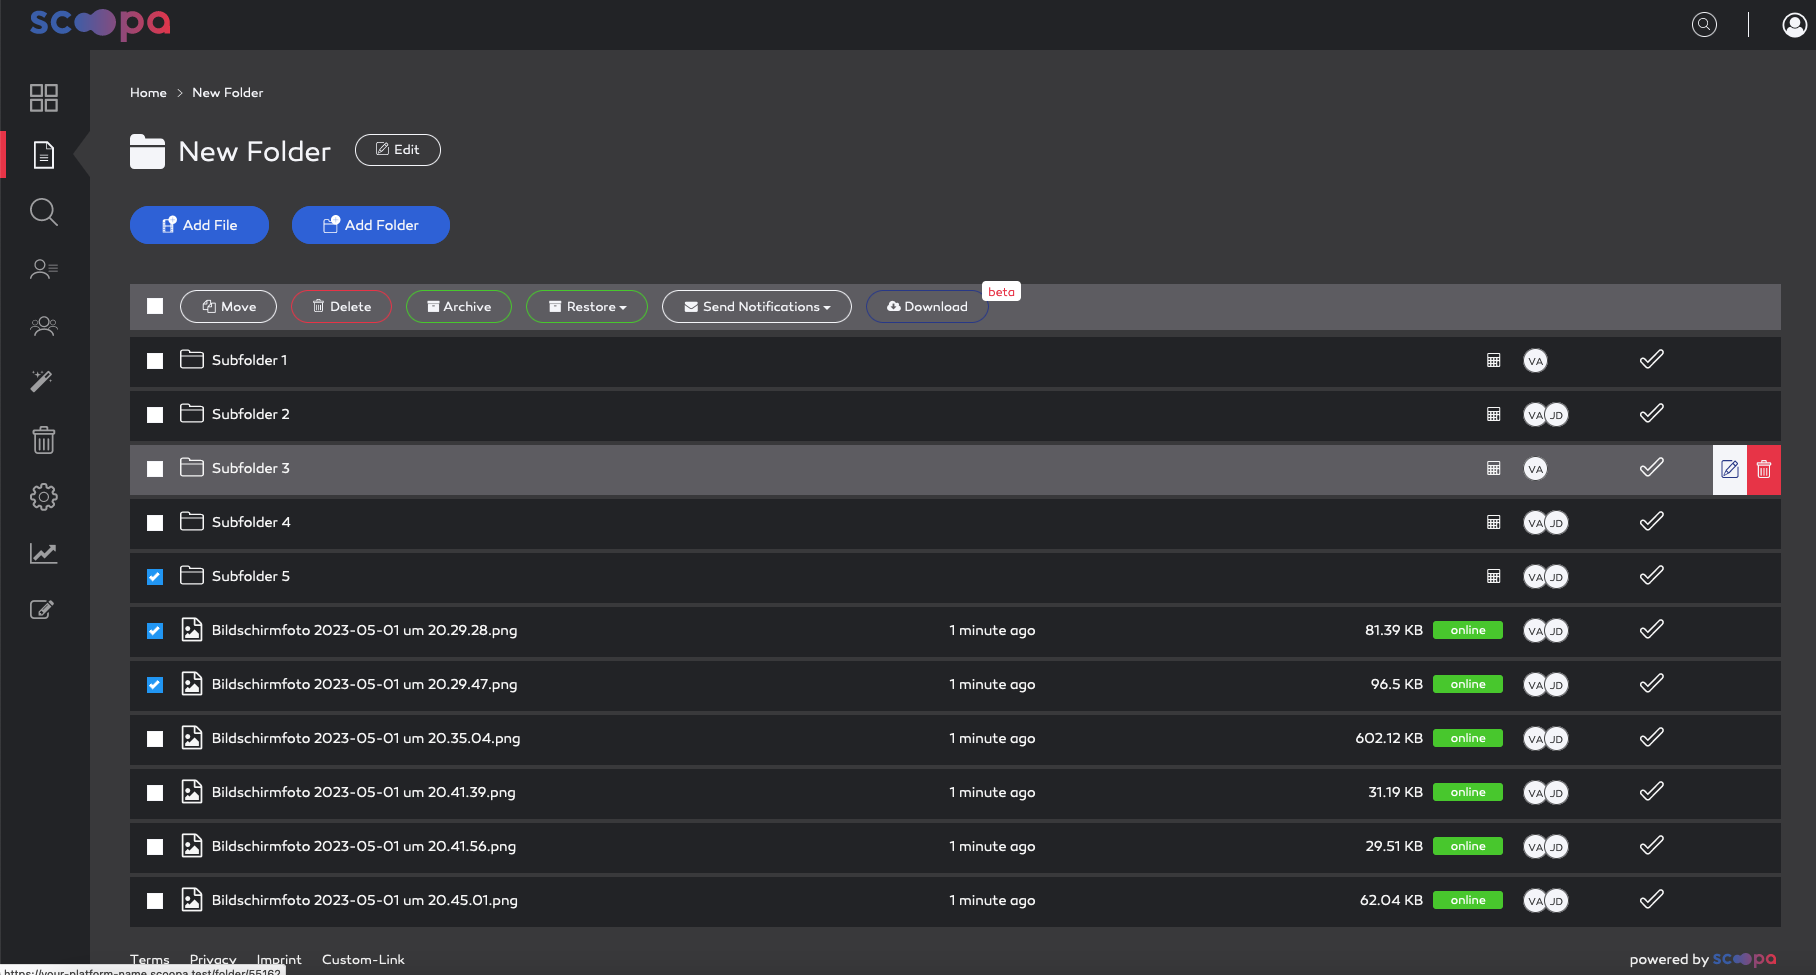Open Bildschirmfoto 2023-05-01 um 20.41.39.png
Screen dimensions: 1816x975
pyautogui.click(x=364, y=792)
